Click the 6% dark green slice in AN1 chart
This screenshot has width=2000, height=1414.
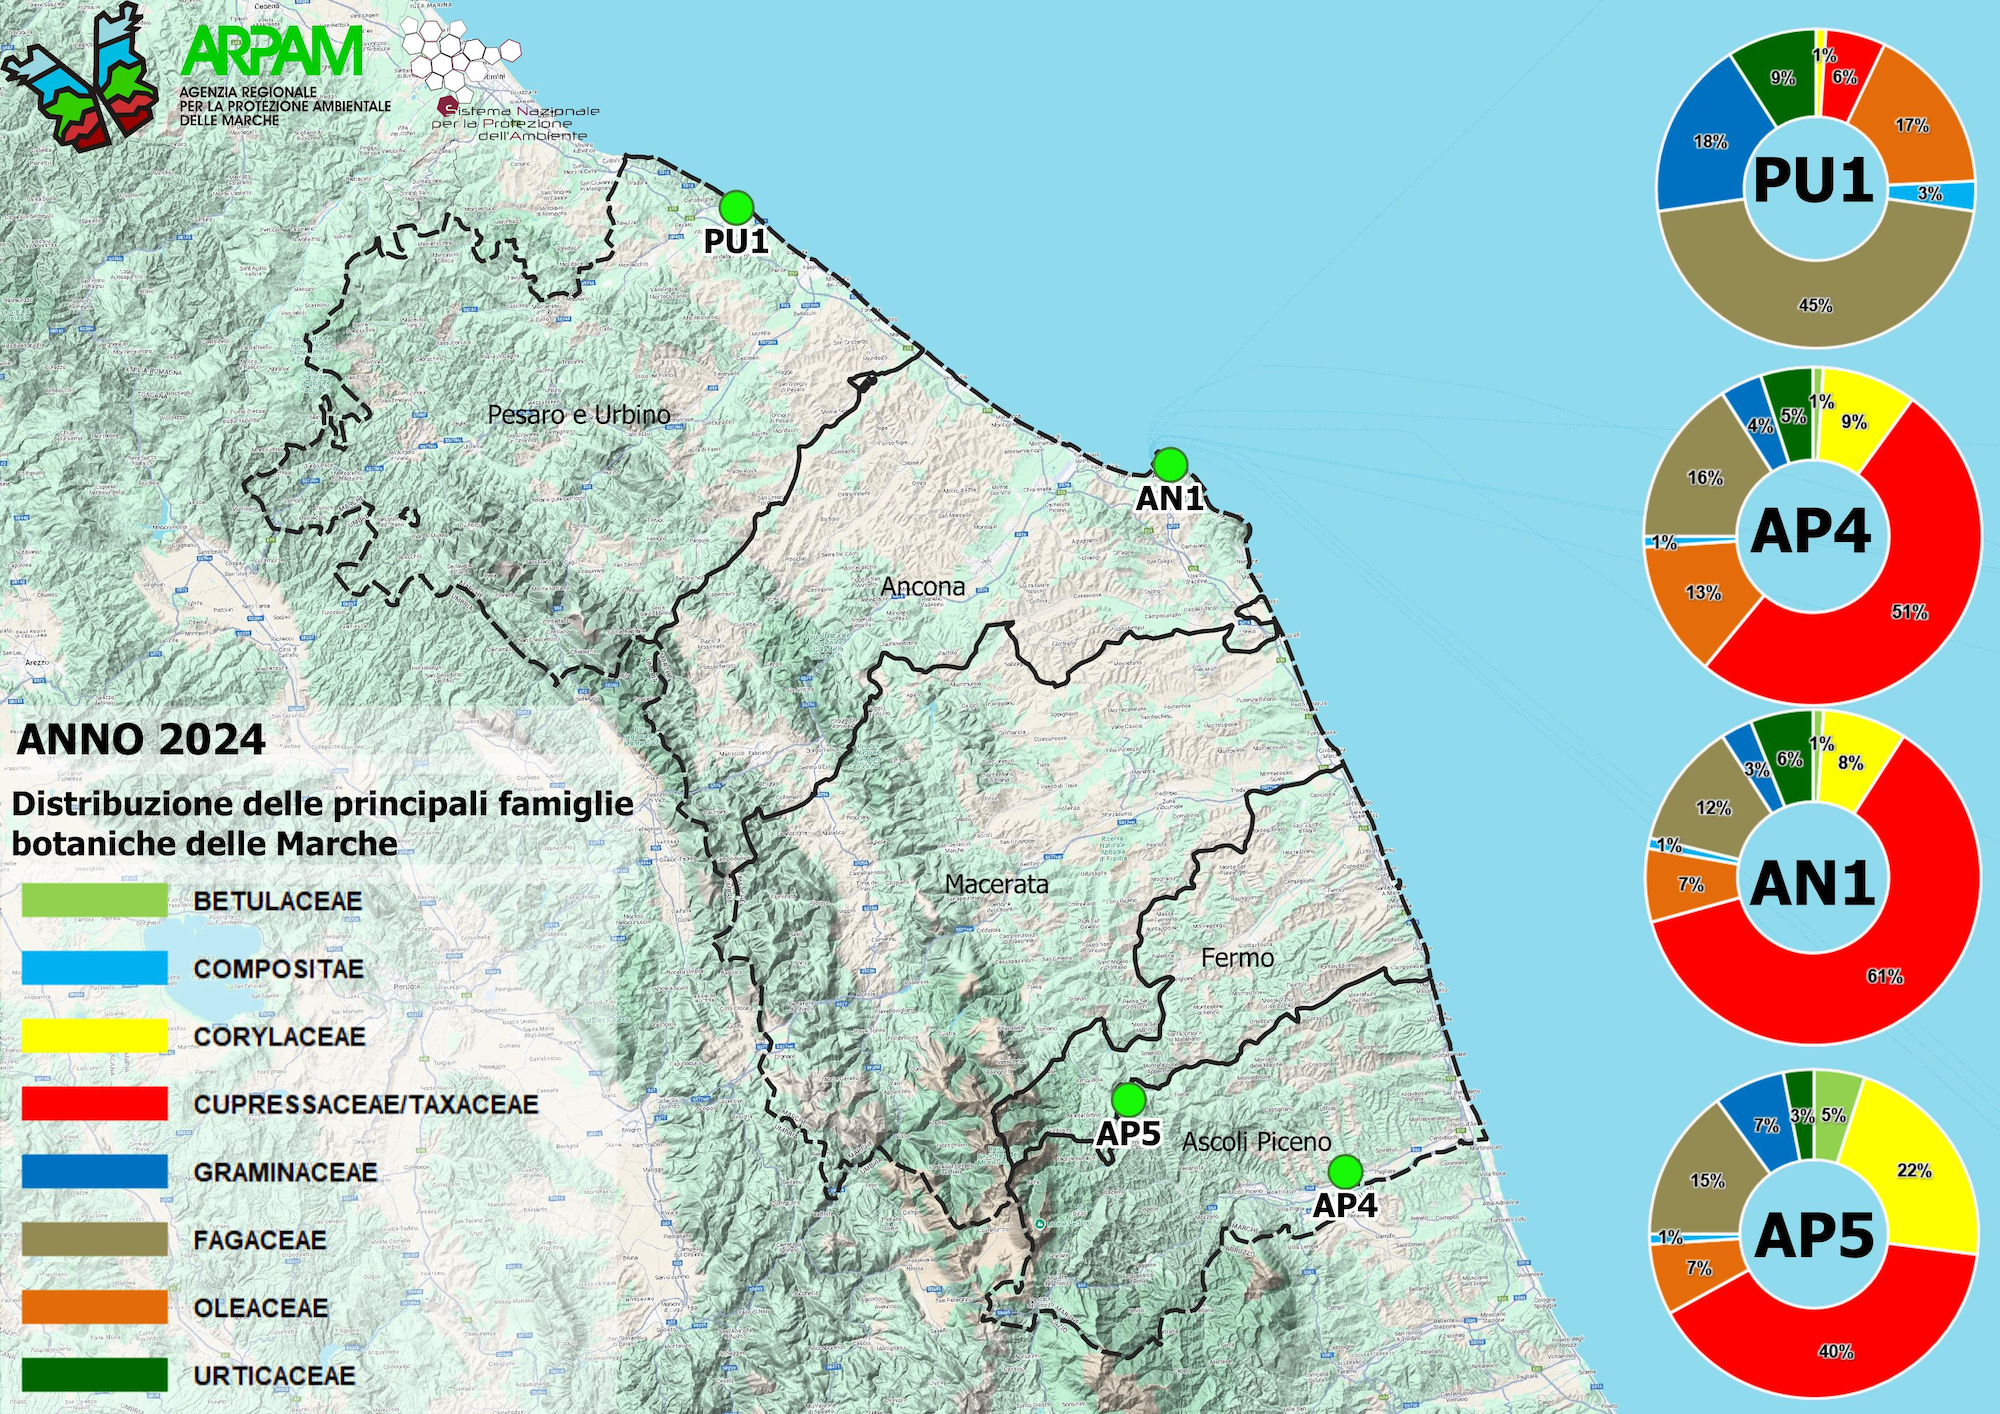[1787, 760]
